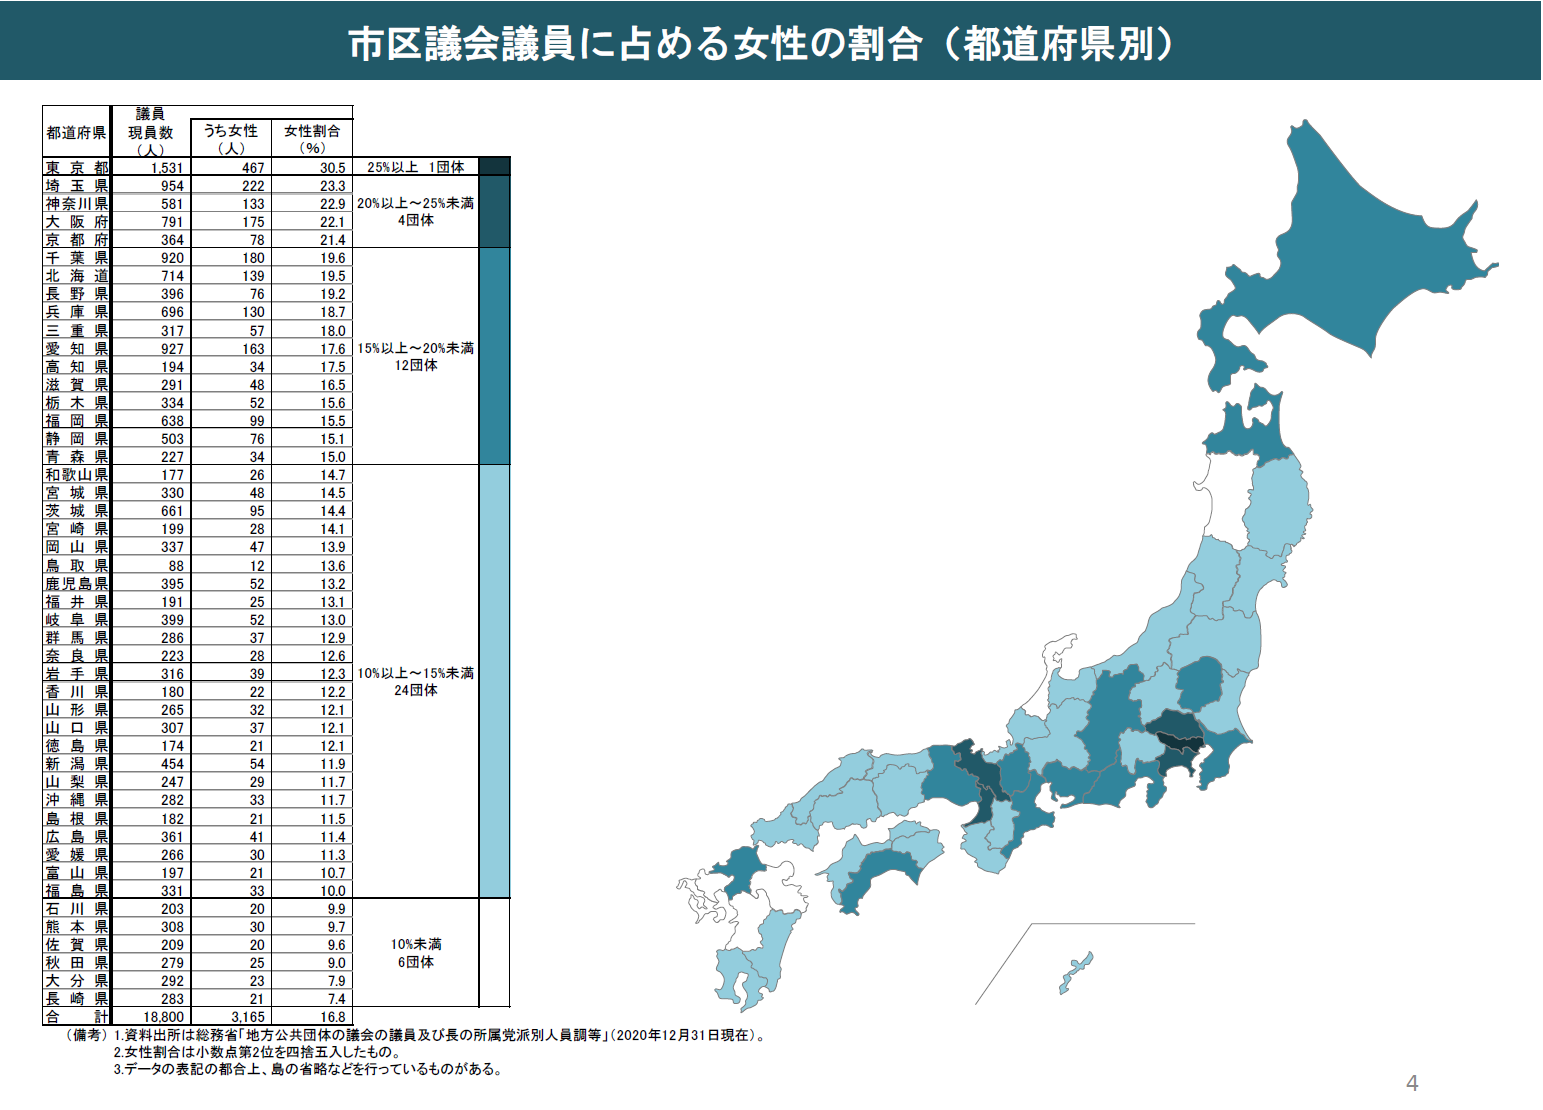Screen dimensions: 1543x1110
Task: Click footnote 1 citing 総務省 source
Action: point(441,1036)
